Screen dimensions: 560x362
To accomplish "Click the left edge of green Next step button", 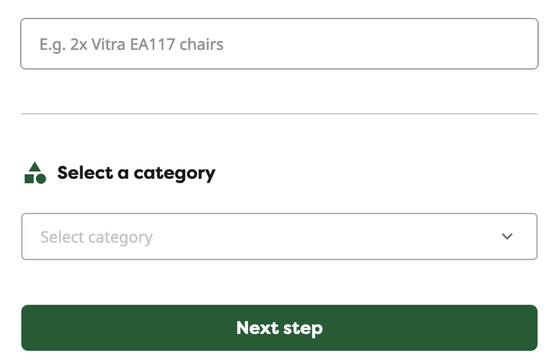I will 27,328.
